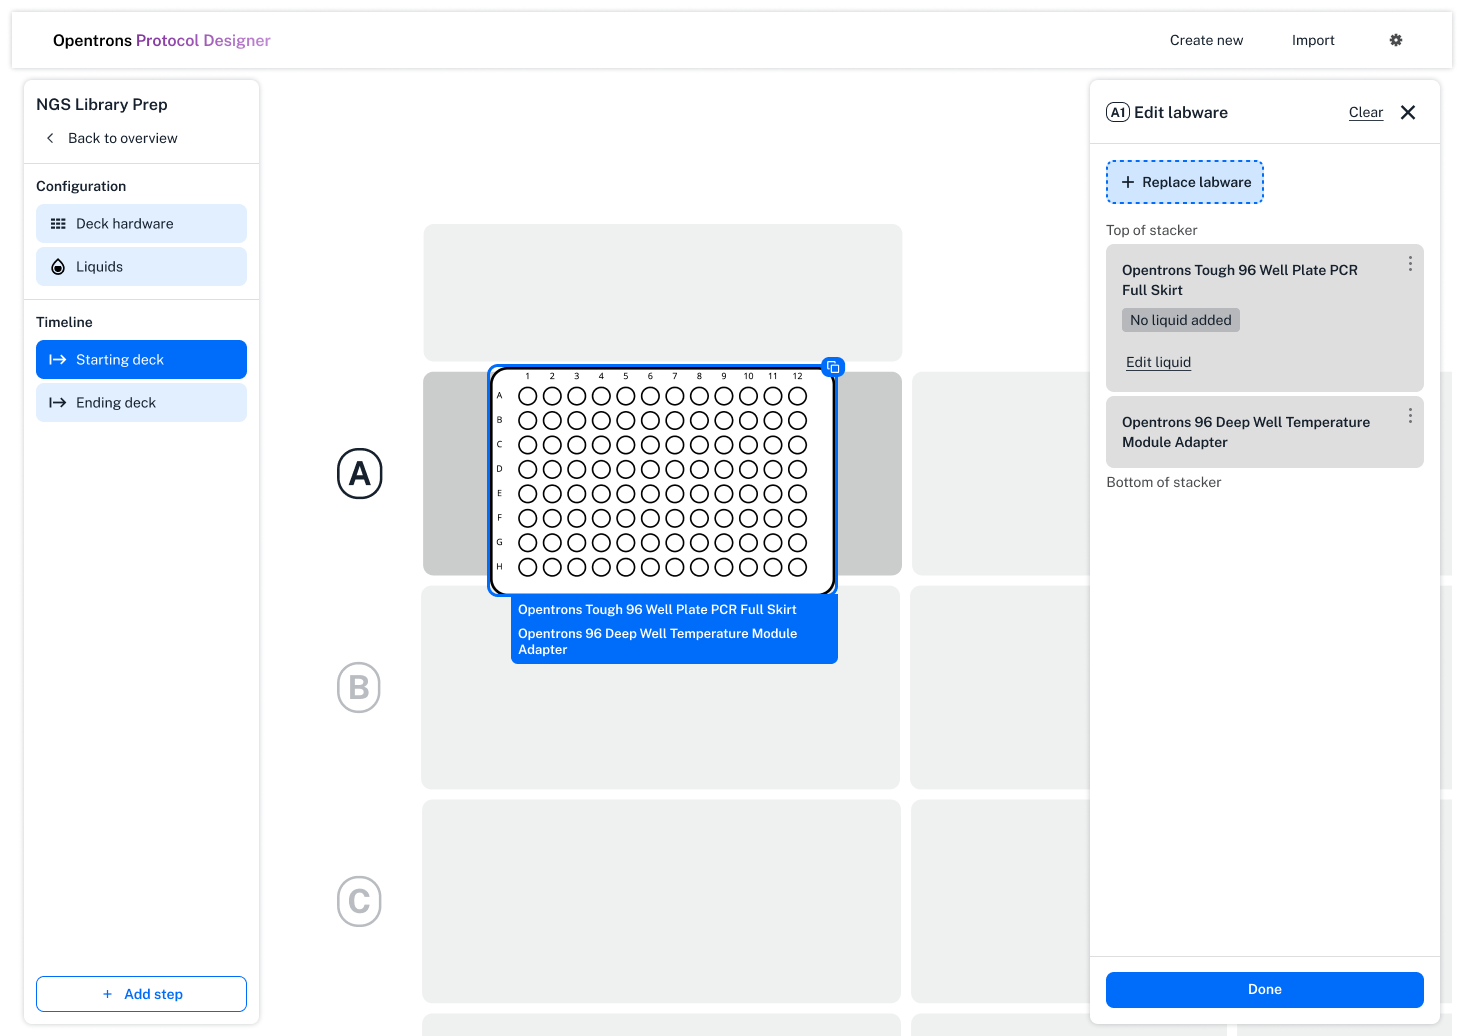Click the Starting deck arrow icon

(x=57, y=360)
